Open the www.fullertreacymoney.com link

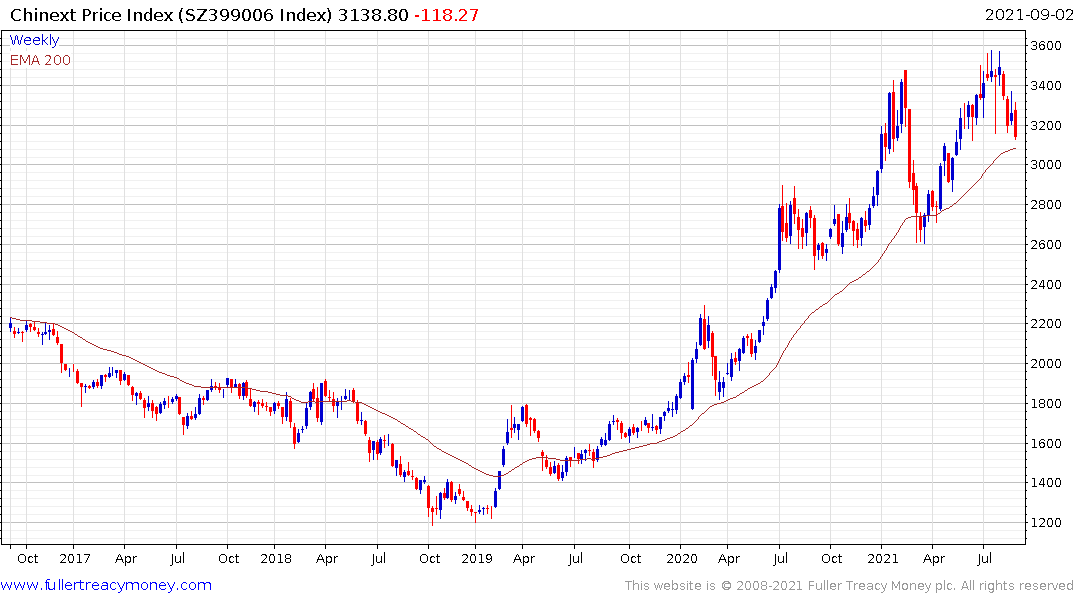point(106,585)
